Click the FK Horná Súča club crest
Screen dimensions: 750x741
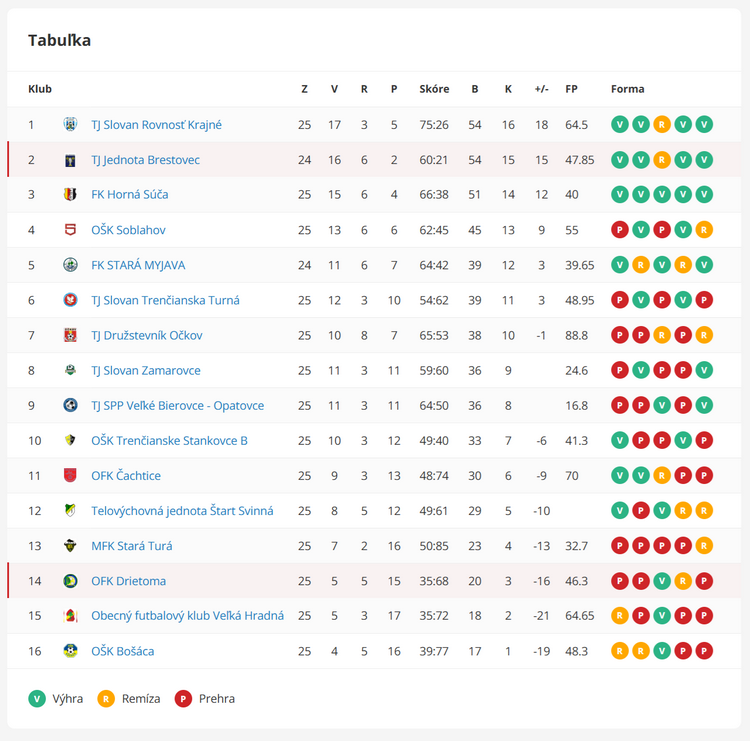click(x=70, y=194)
